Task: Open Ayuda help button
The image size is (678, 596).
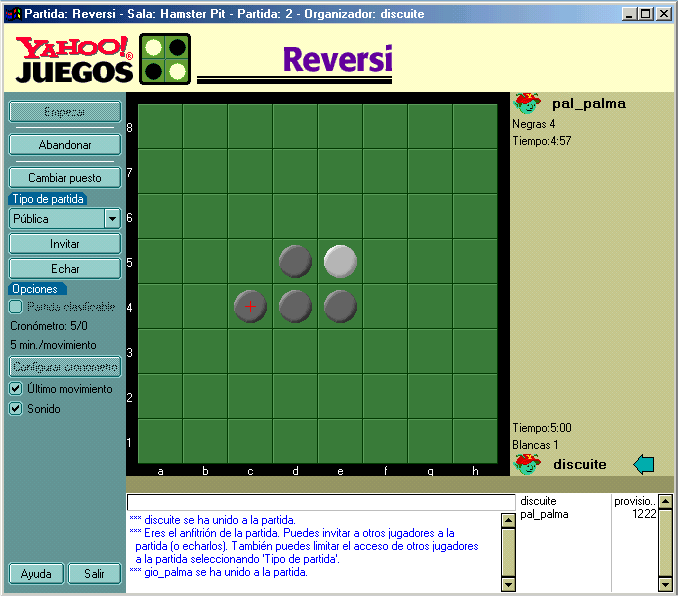Action: 37,574
